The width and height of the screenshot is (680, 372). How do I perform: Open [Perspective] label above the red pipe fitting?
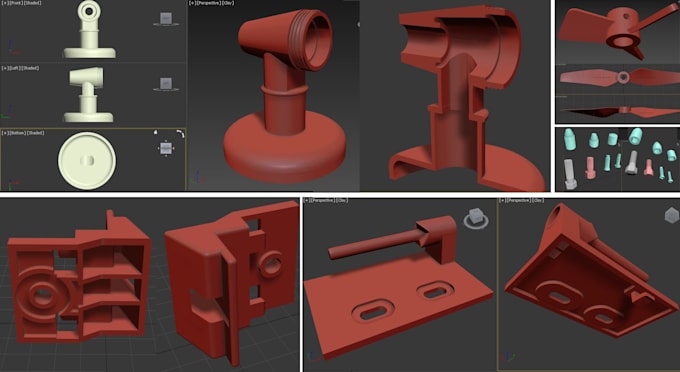click(209, 3)
